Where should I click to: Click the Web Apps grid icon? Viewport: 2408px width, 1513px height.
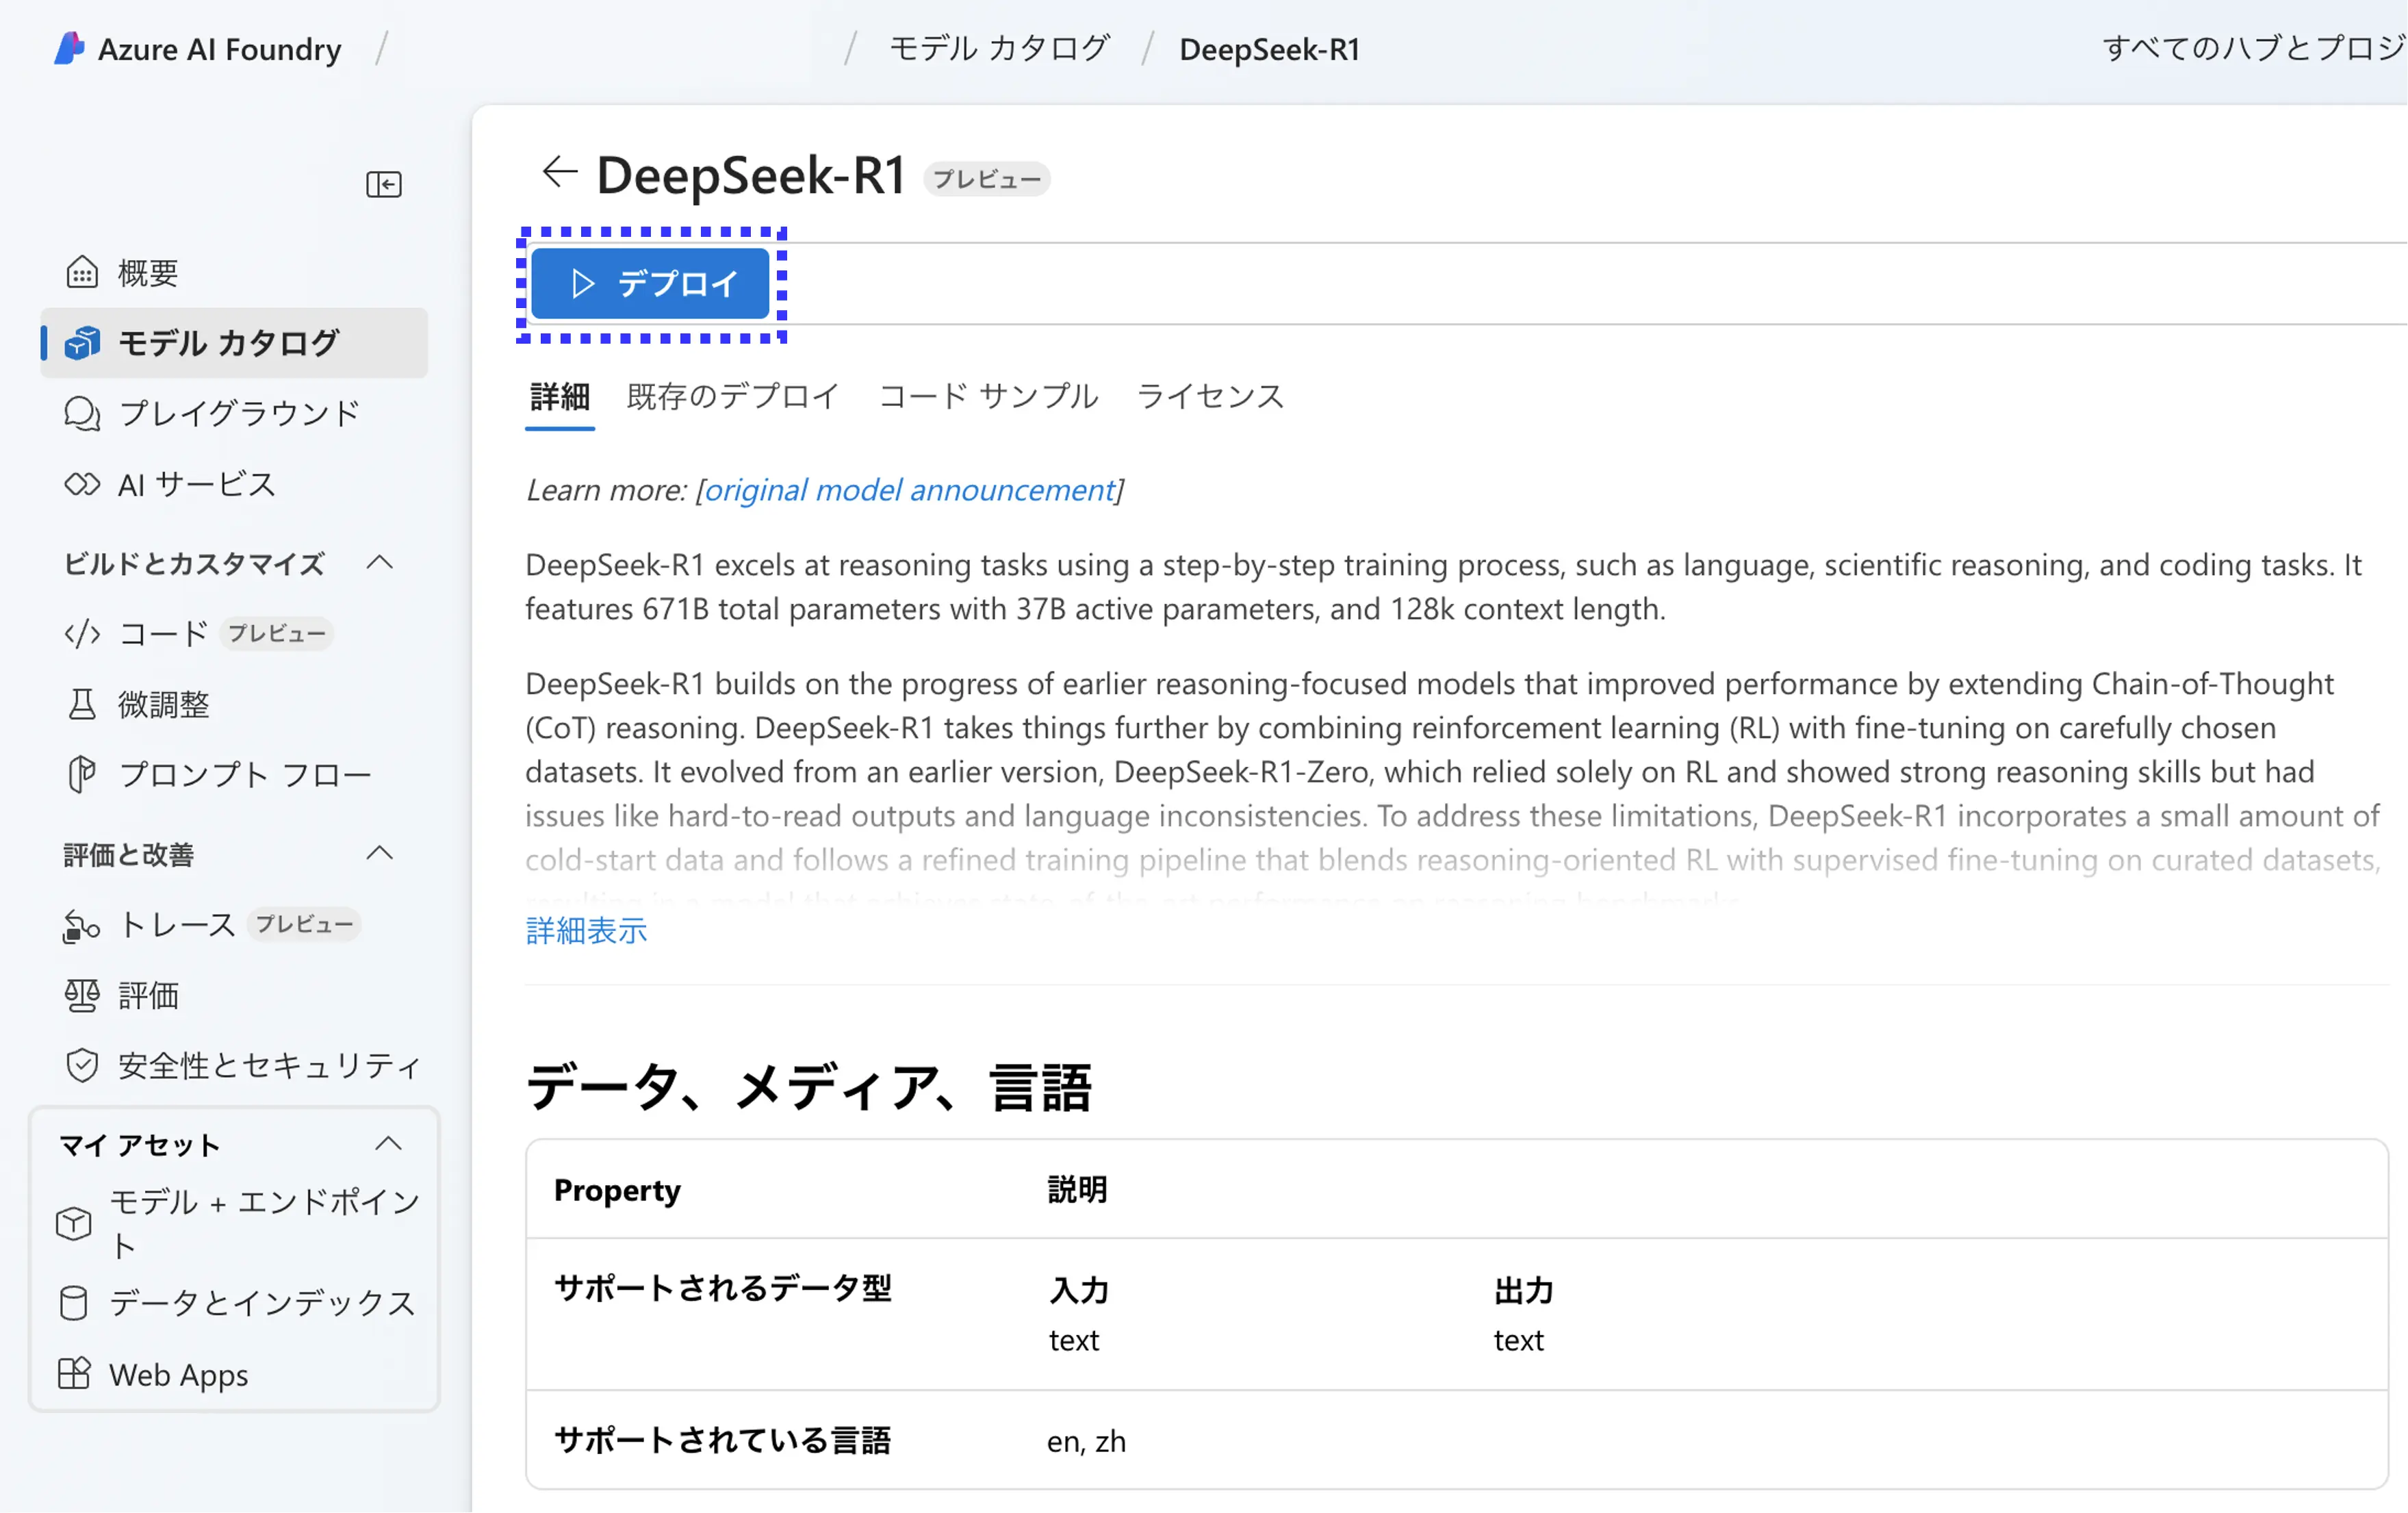(x=74, y=1374)
